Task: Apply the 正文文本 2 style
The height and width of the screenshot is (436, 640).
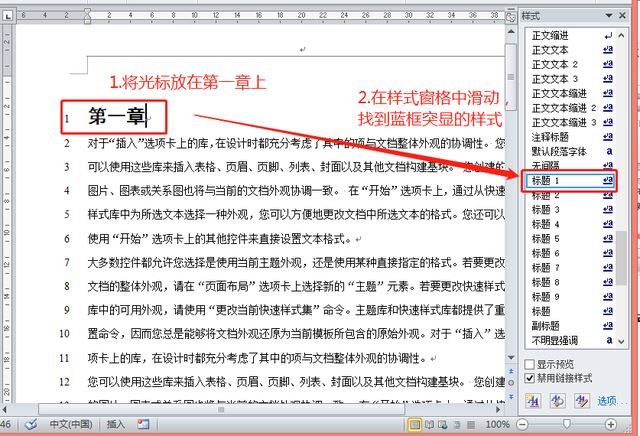Action: [x=570, y=65]
